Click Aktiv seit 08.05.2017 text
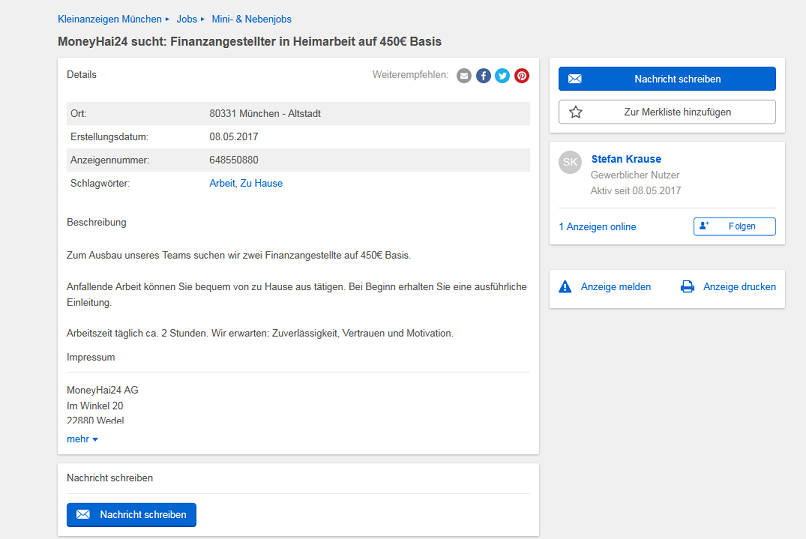Image resolution: width=806 pixels, height=539 pixels. click(635, 191)
